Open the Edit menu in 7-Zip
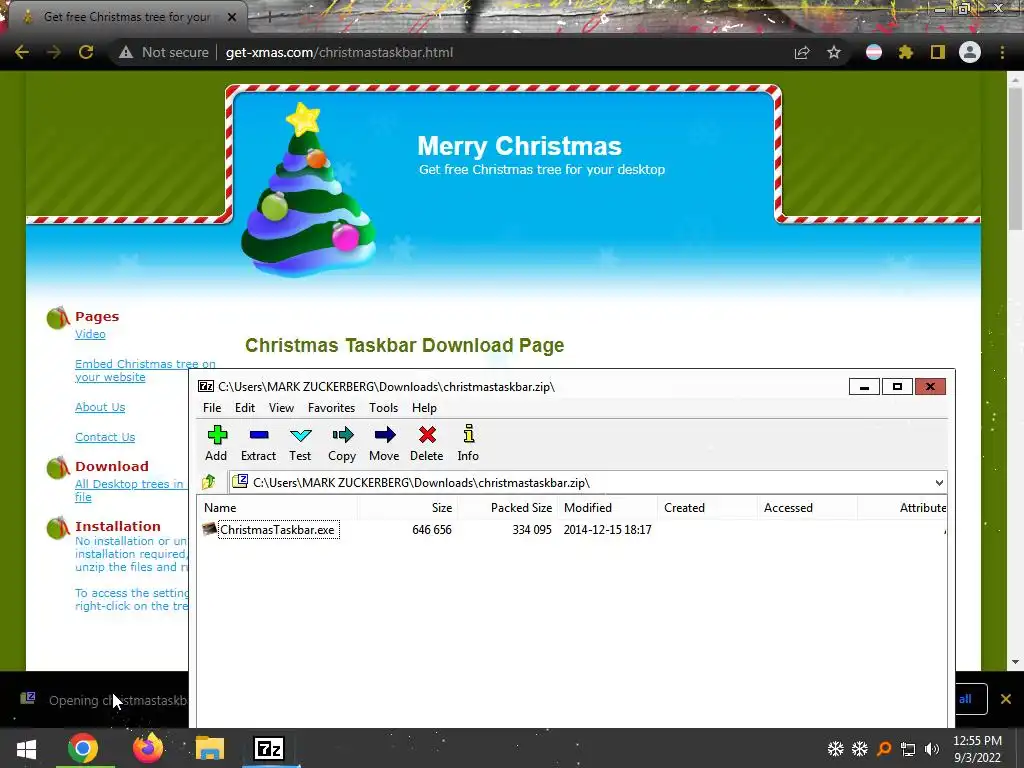The image size is (1024, 768). (x=245, y=408)
